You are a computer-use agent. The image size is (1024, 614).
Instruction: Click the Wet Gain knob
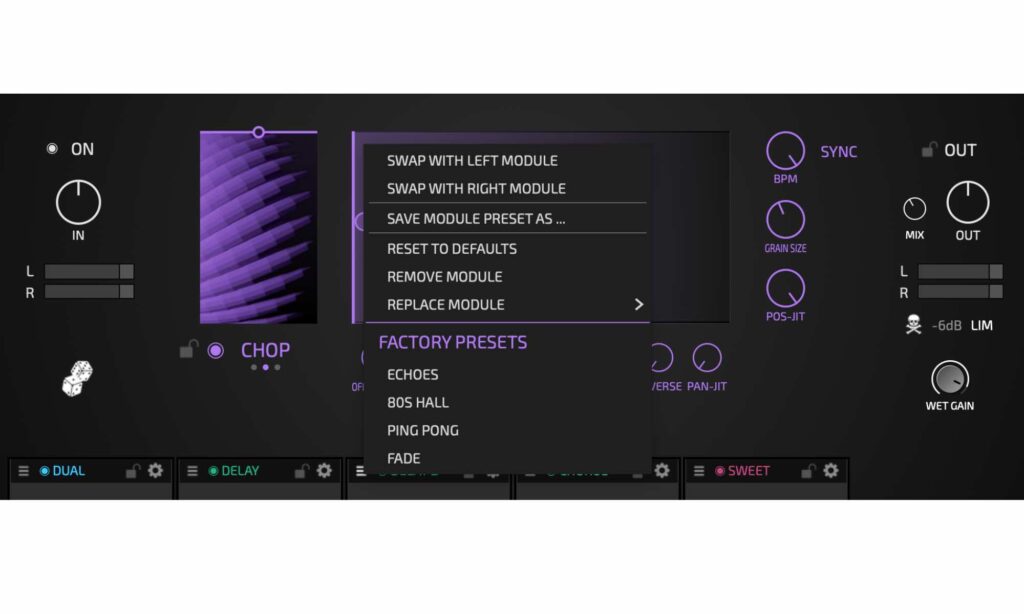(x=949, y=378)
